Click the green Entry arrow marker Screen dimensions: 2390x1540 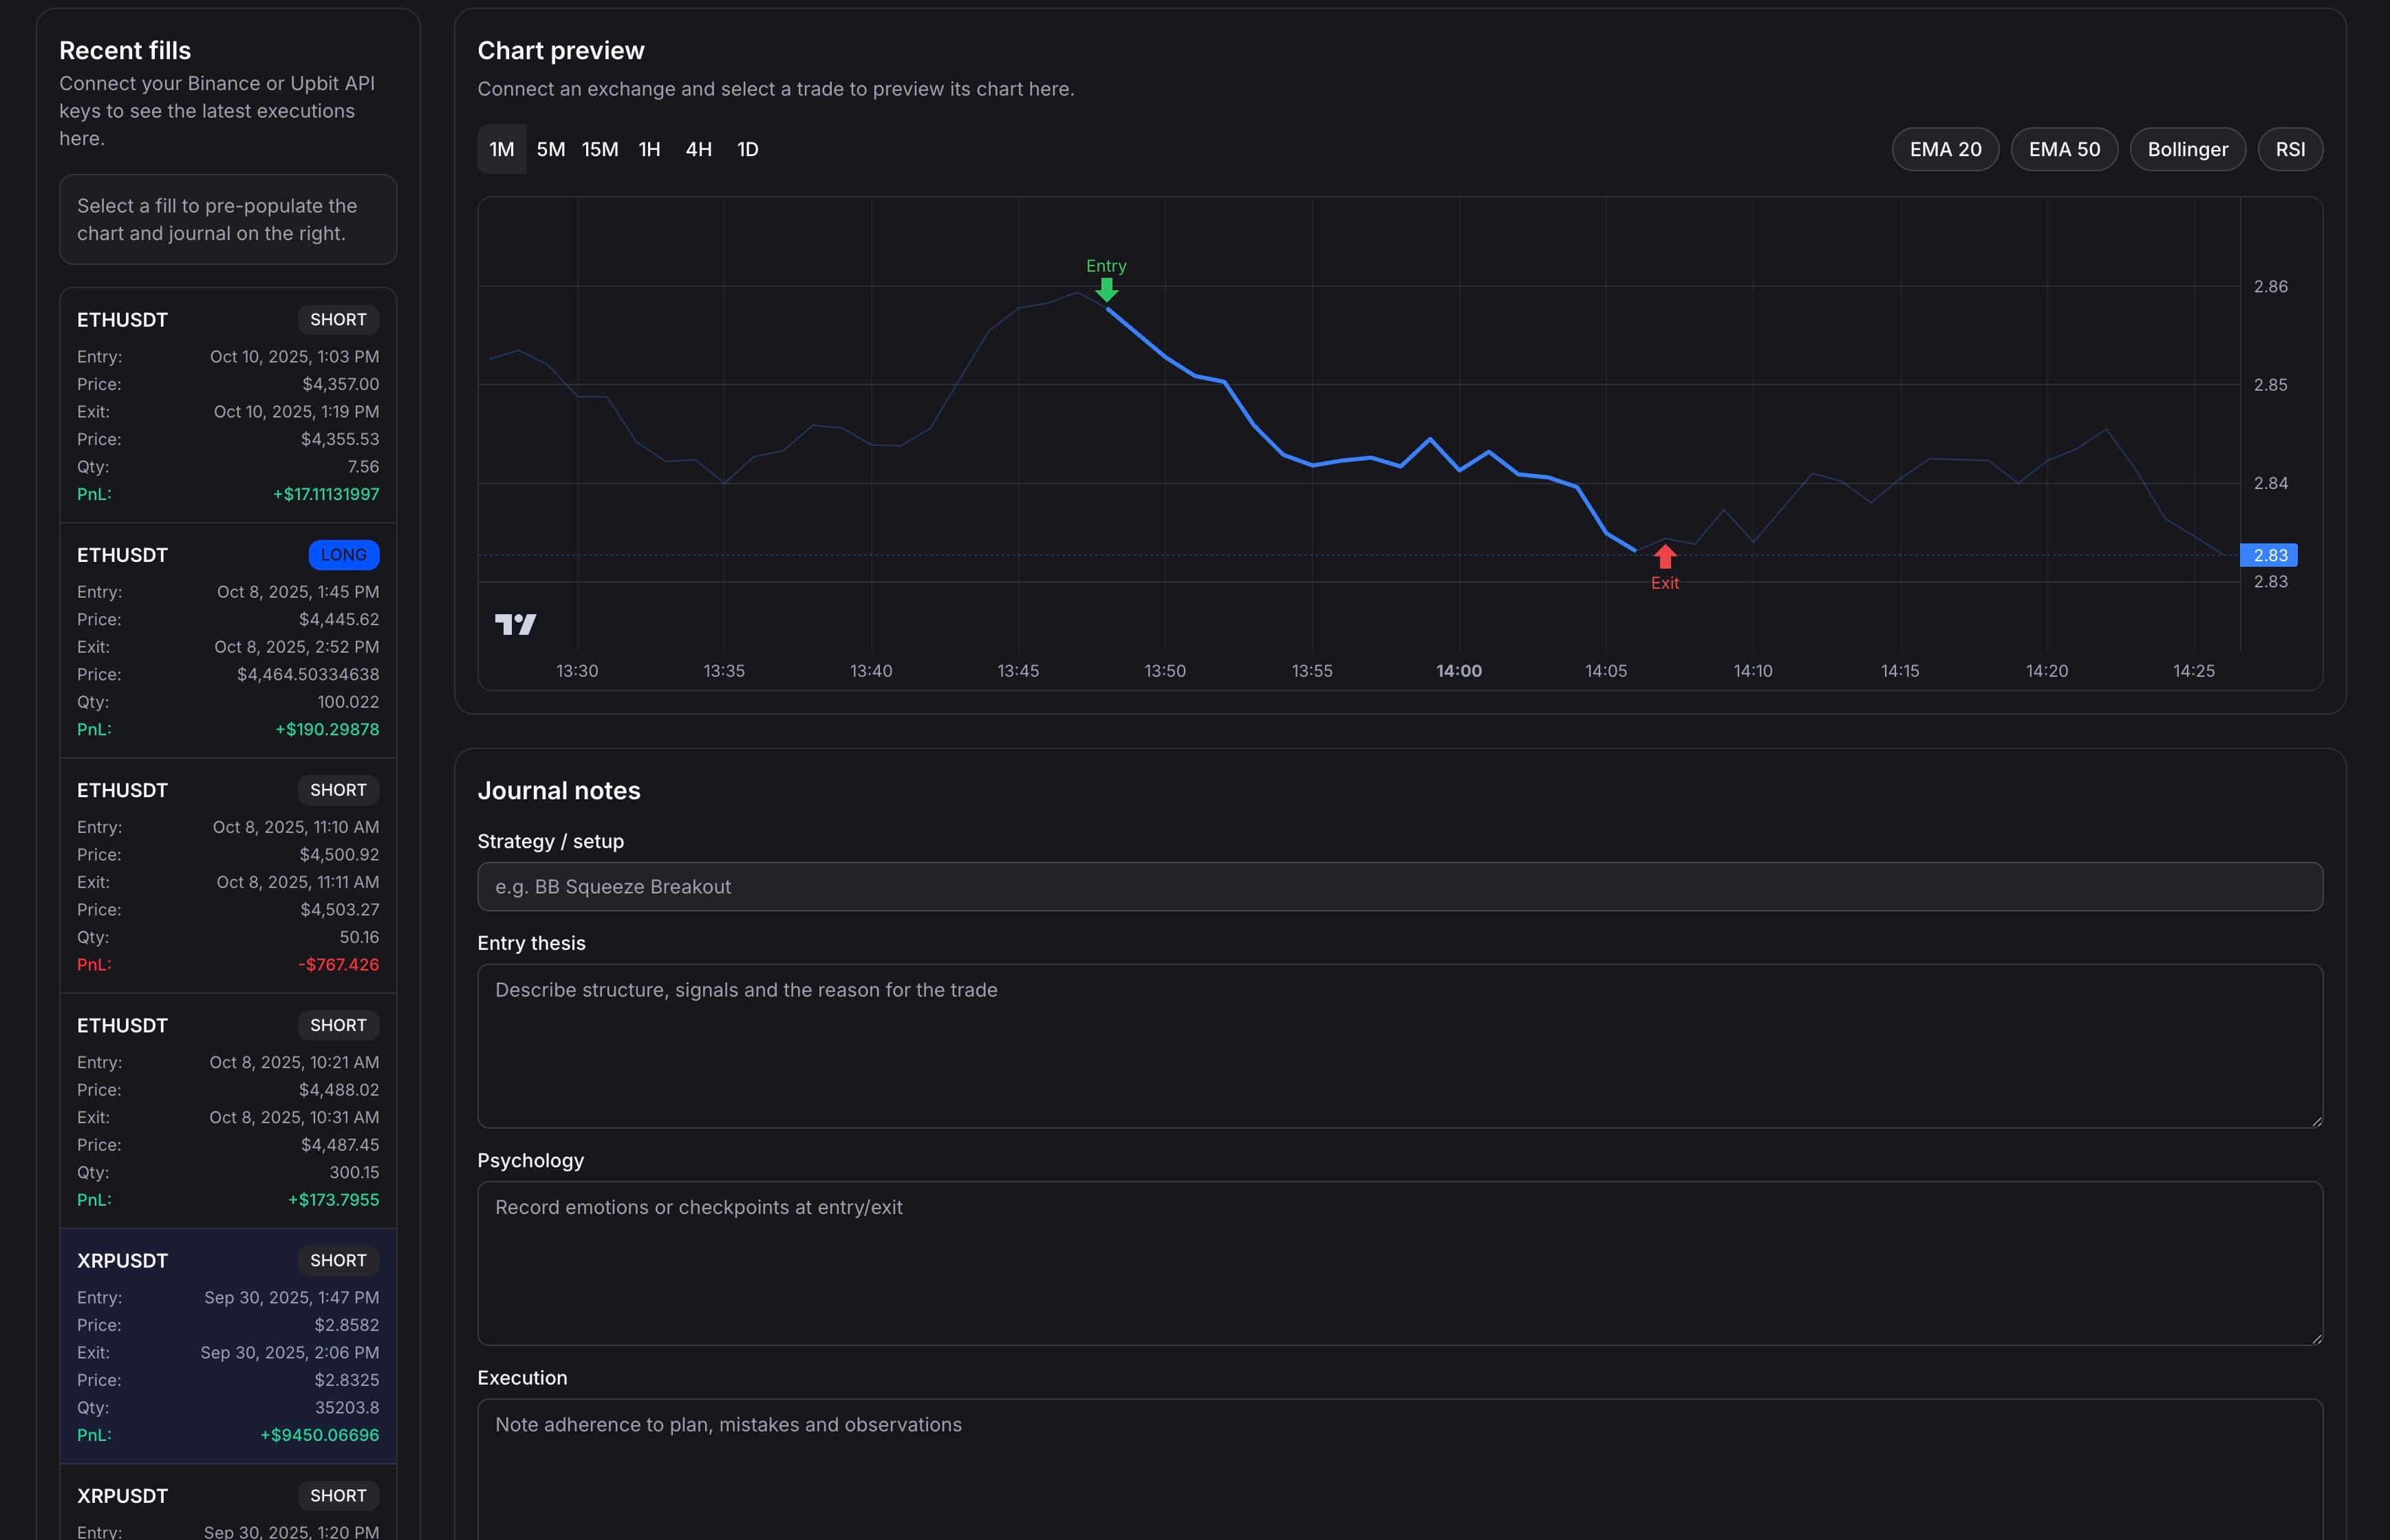click(x=1106, y=289)
